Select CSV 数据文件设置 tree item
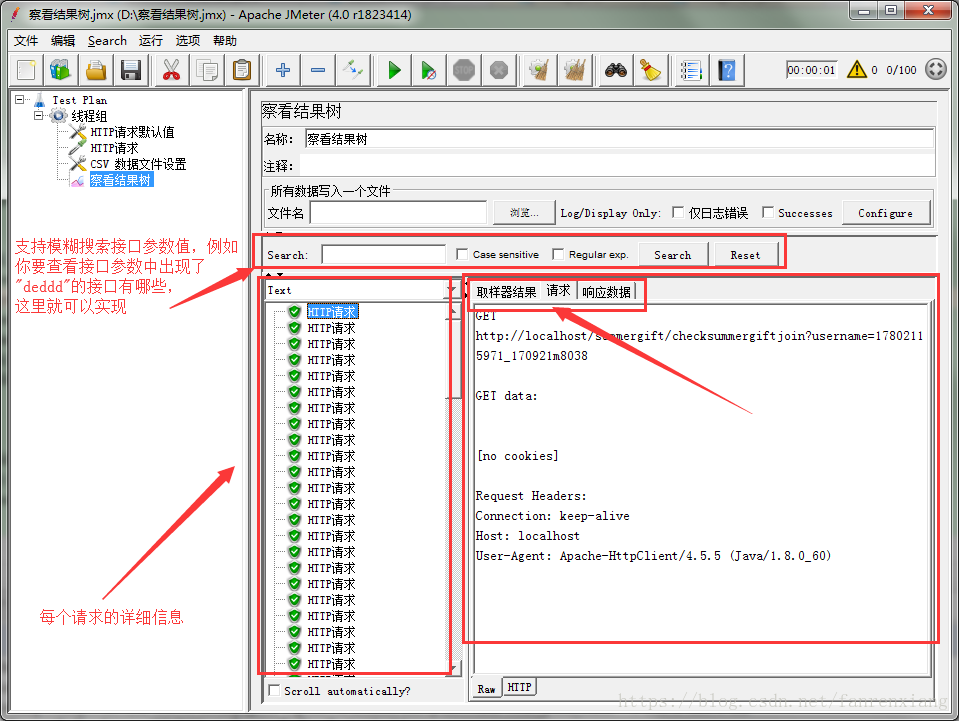Image resolution: width=959 pixels, height=721 pixels. point(138,163)
